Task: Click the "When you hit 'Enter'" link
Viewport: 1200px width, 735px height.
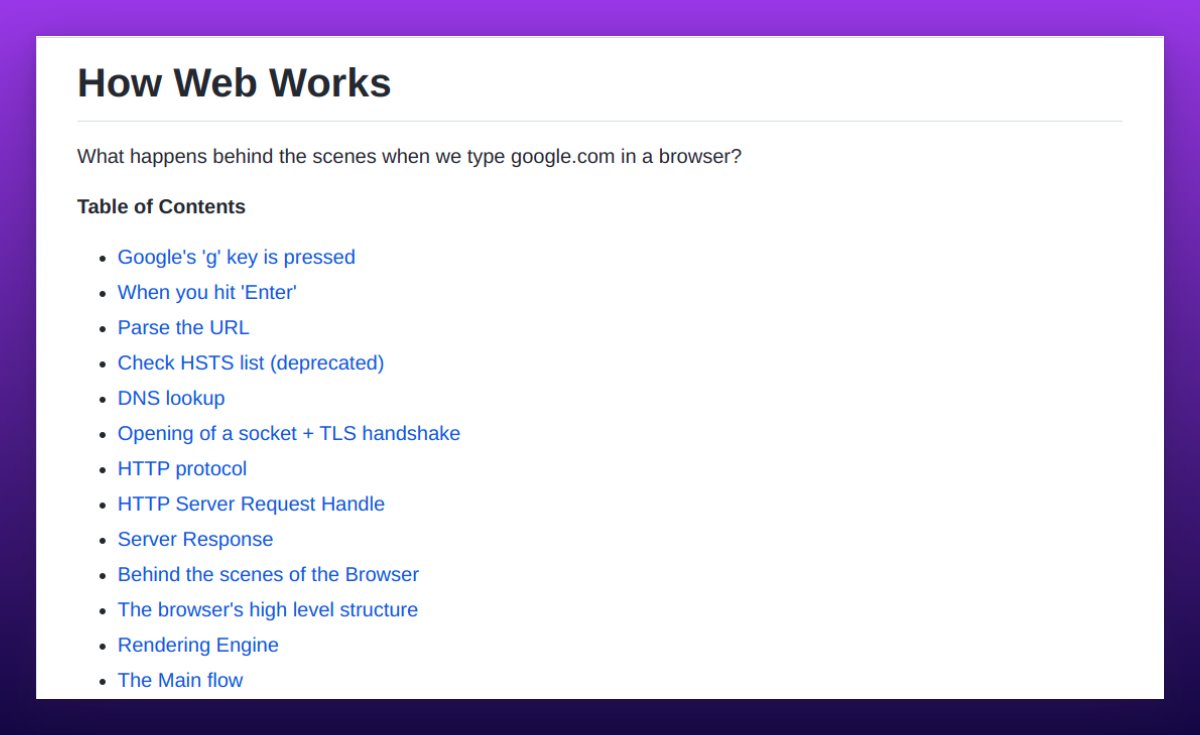Action: (x=207, y=292)
